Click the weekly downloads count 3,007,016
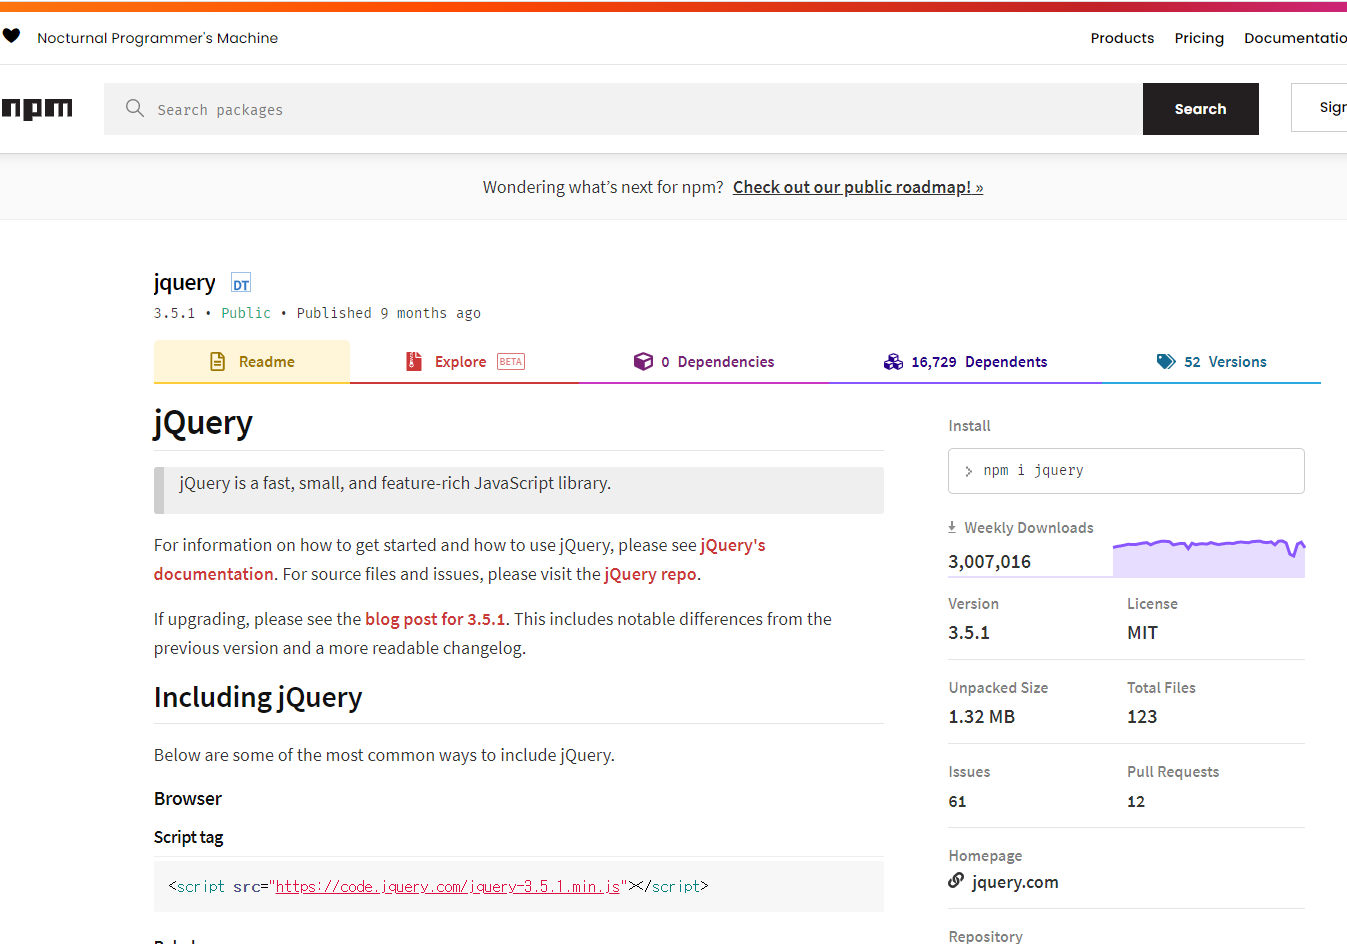Image resolution: width=1347 pixels, height=944 pixels. (x=989, y=562)
